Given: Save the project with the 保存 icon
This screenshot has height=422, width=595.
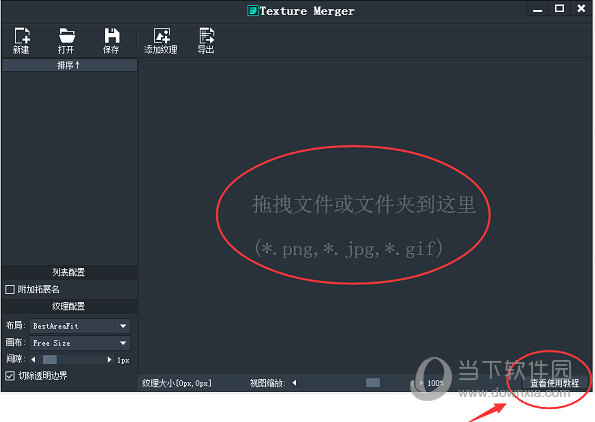Looking at the screenshot, I should click(x=112, y=40).
